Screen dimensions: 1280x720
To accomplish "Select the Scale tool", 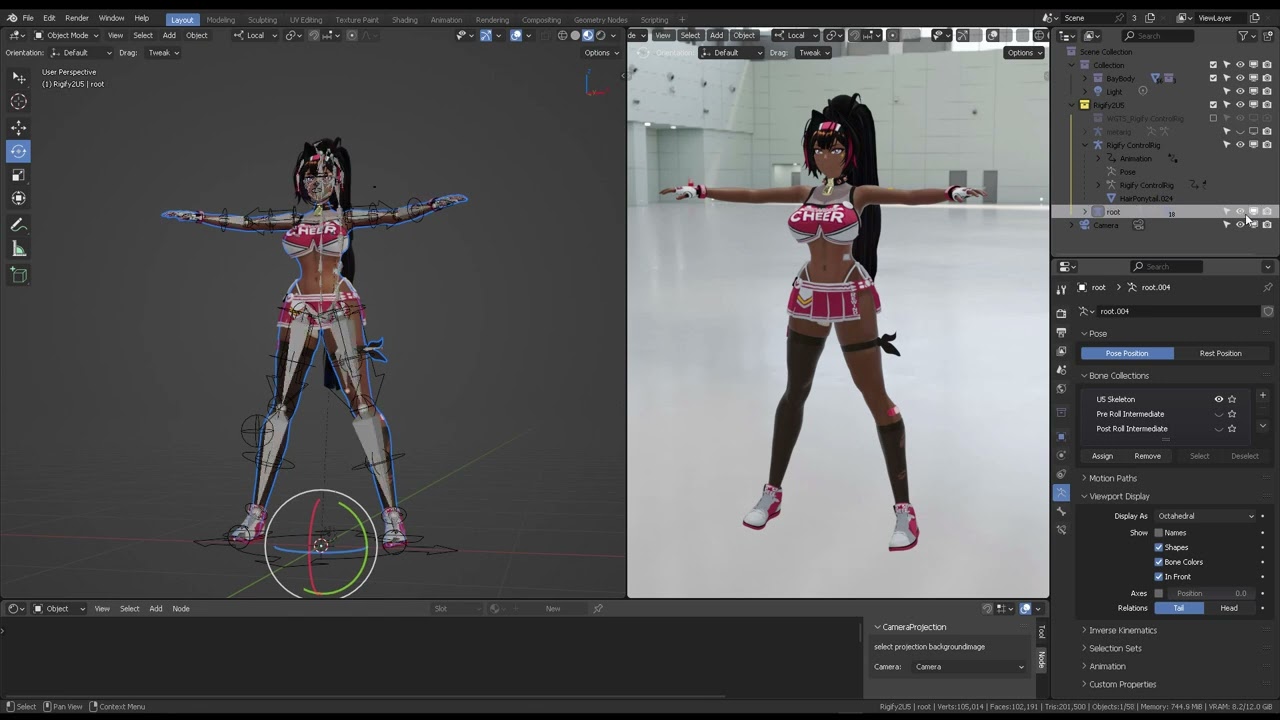I will click(19, 175).
